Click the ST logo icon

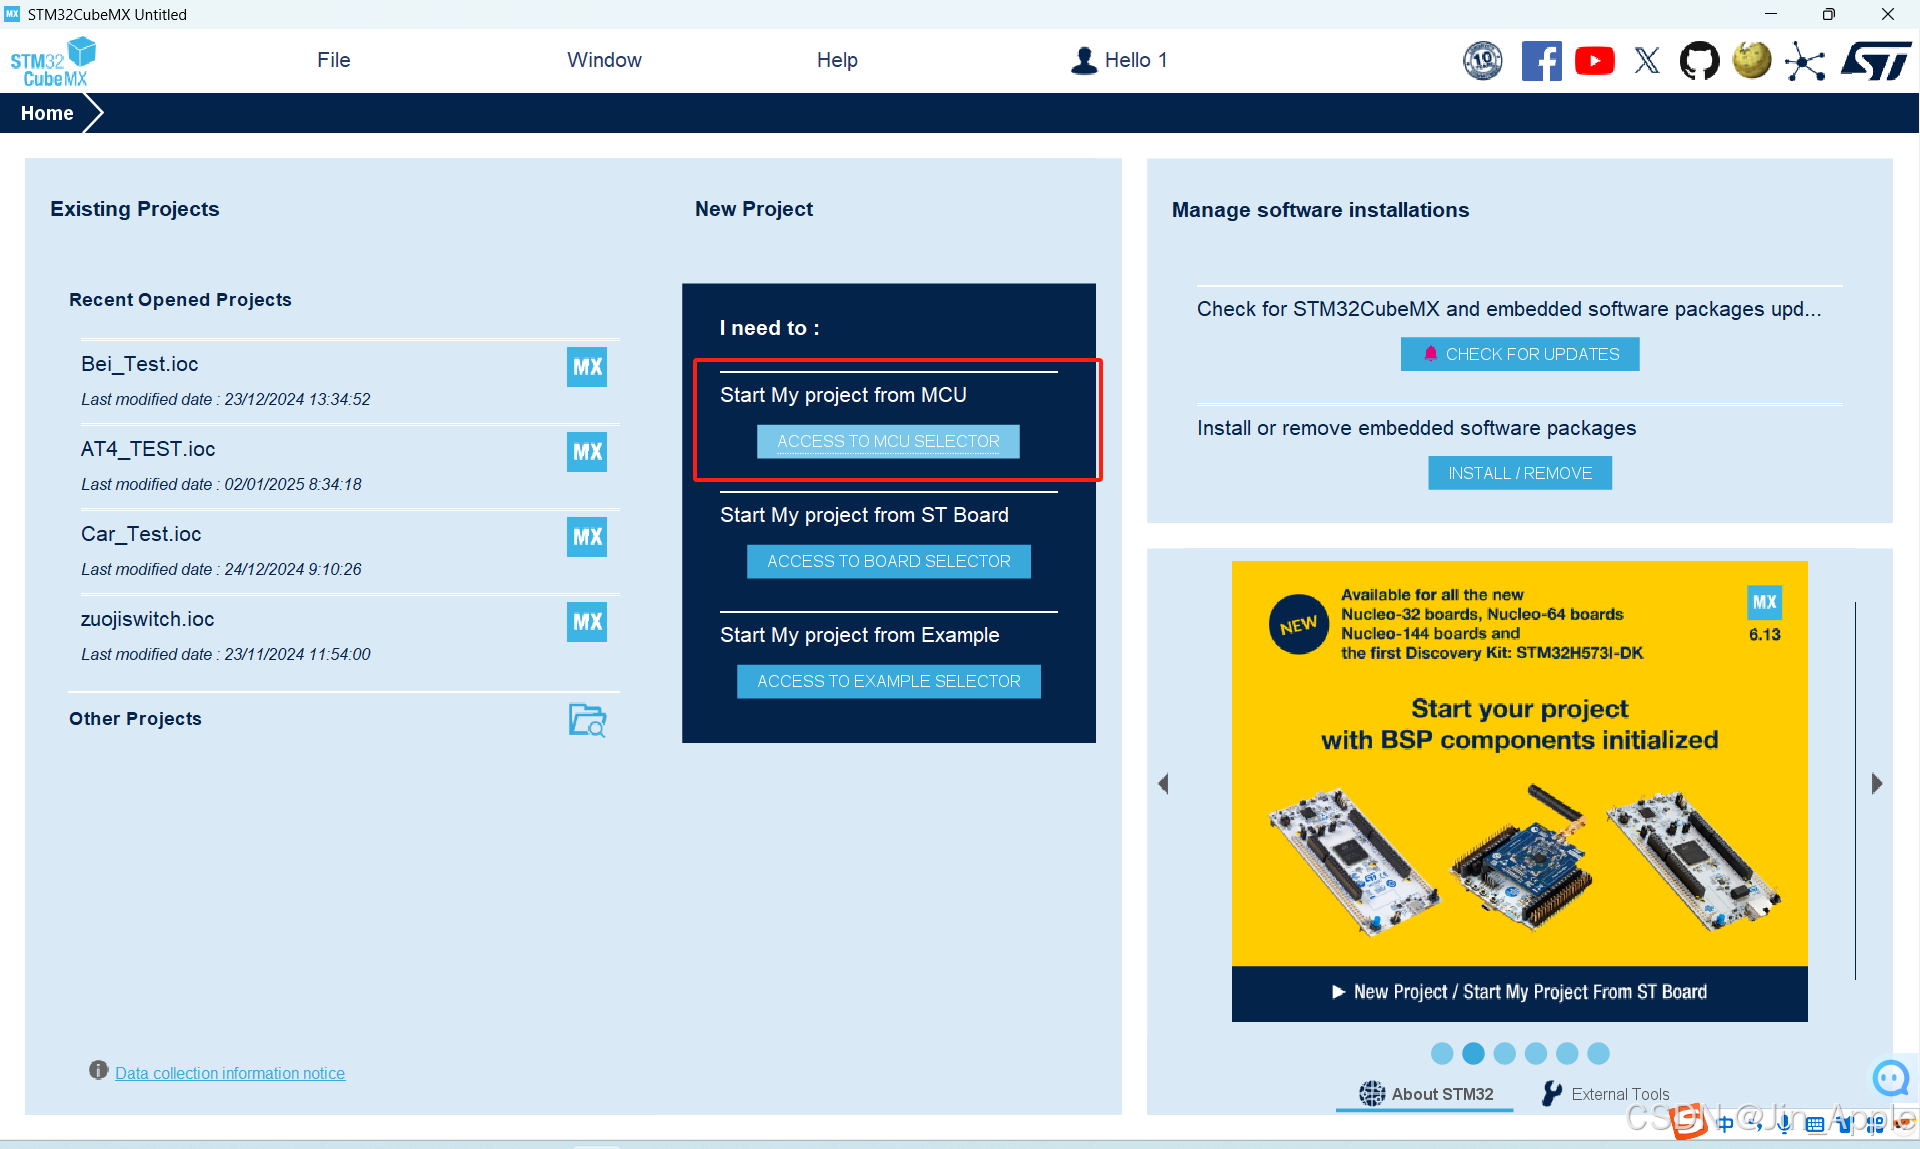[x=1876, y=61]
